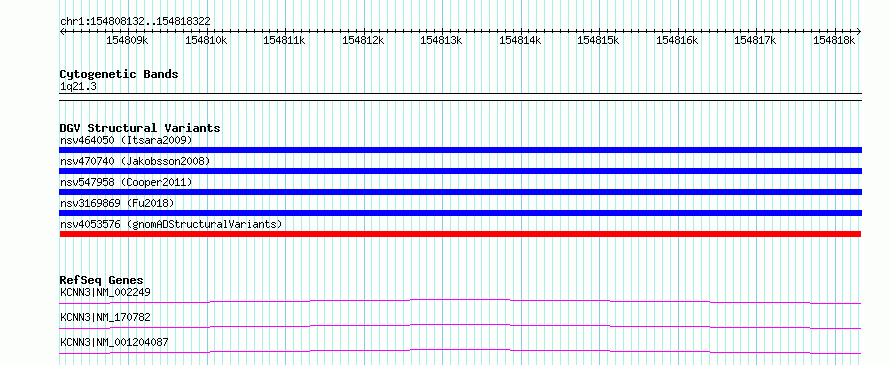Open the KCNN3|NM_170782 transcript label
Image resolution: width=890 pixels, height=365 pixels.
tap(105, 317)
